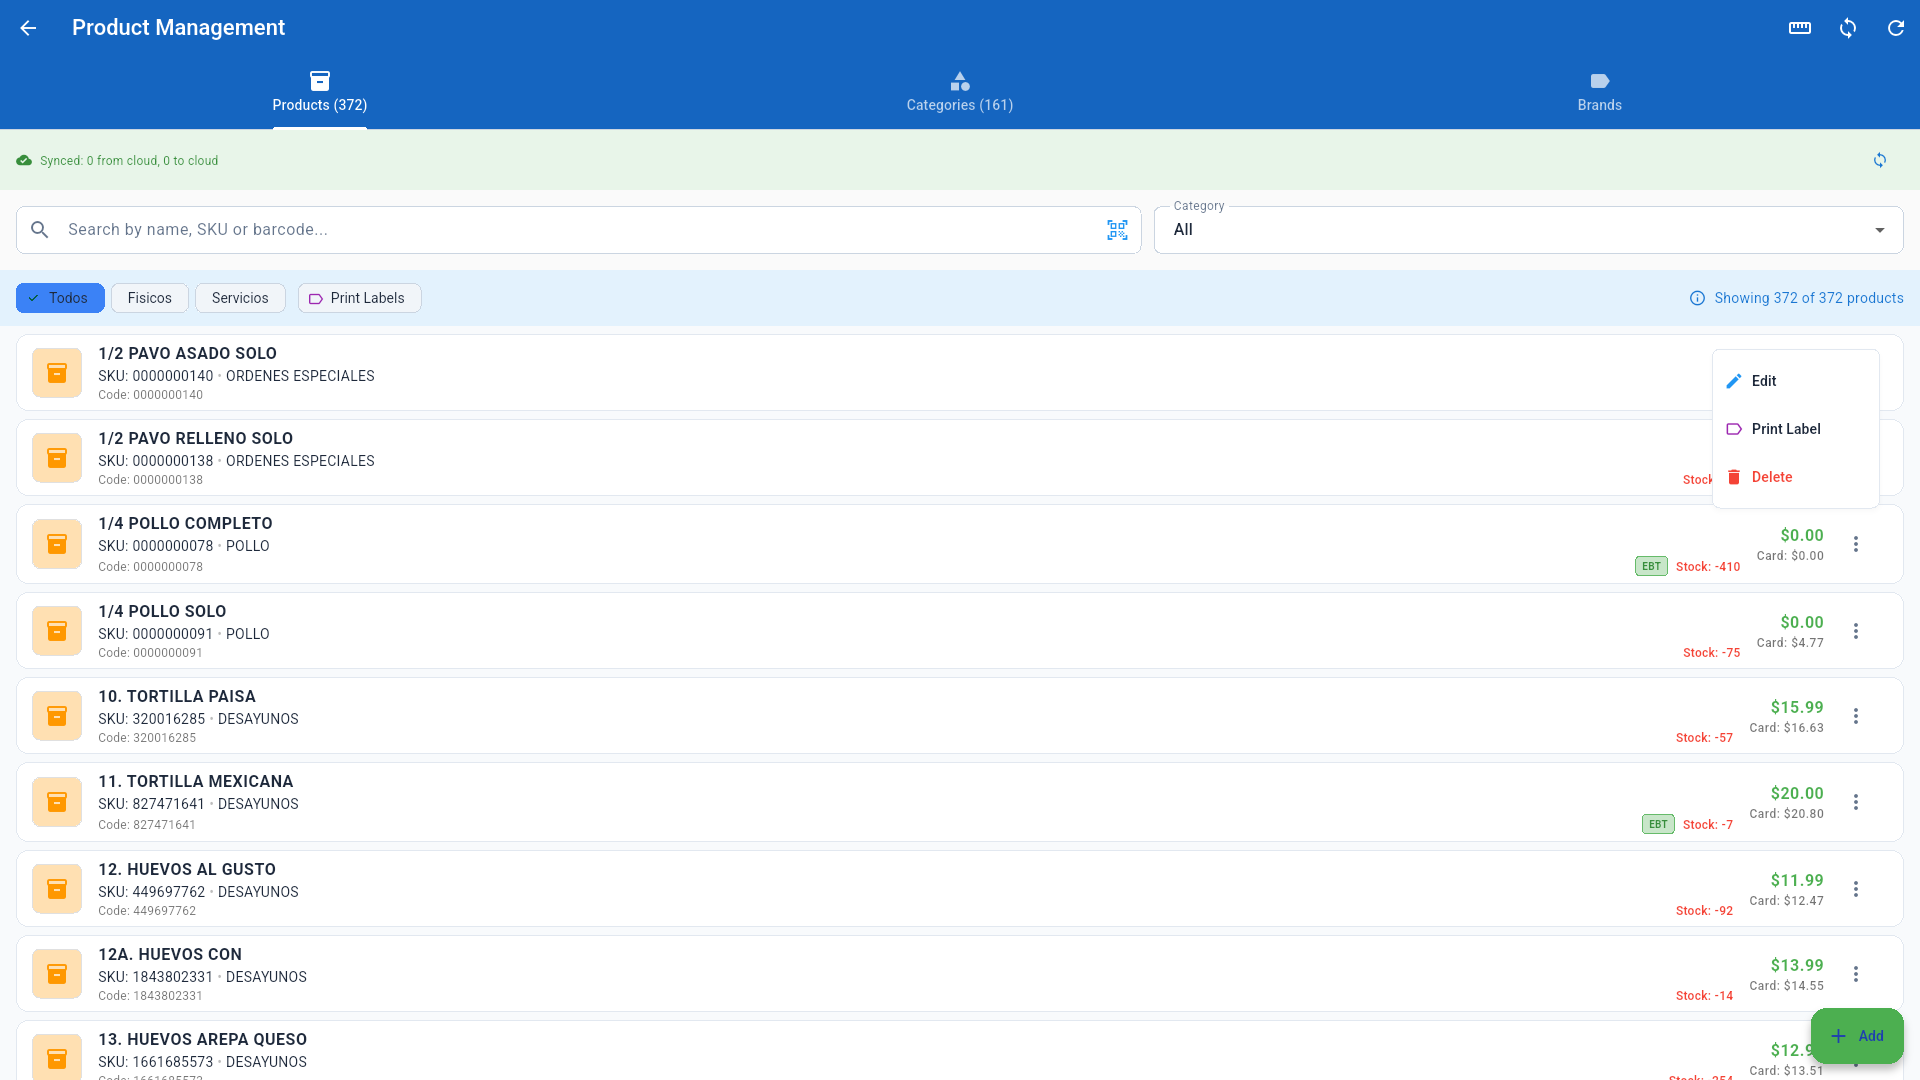Click the Synced: 0 from cloud status text

[x=129, y=160]
